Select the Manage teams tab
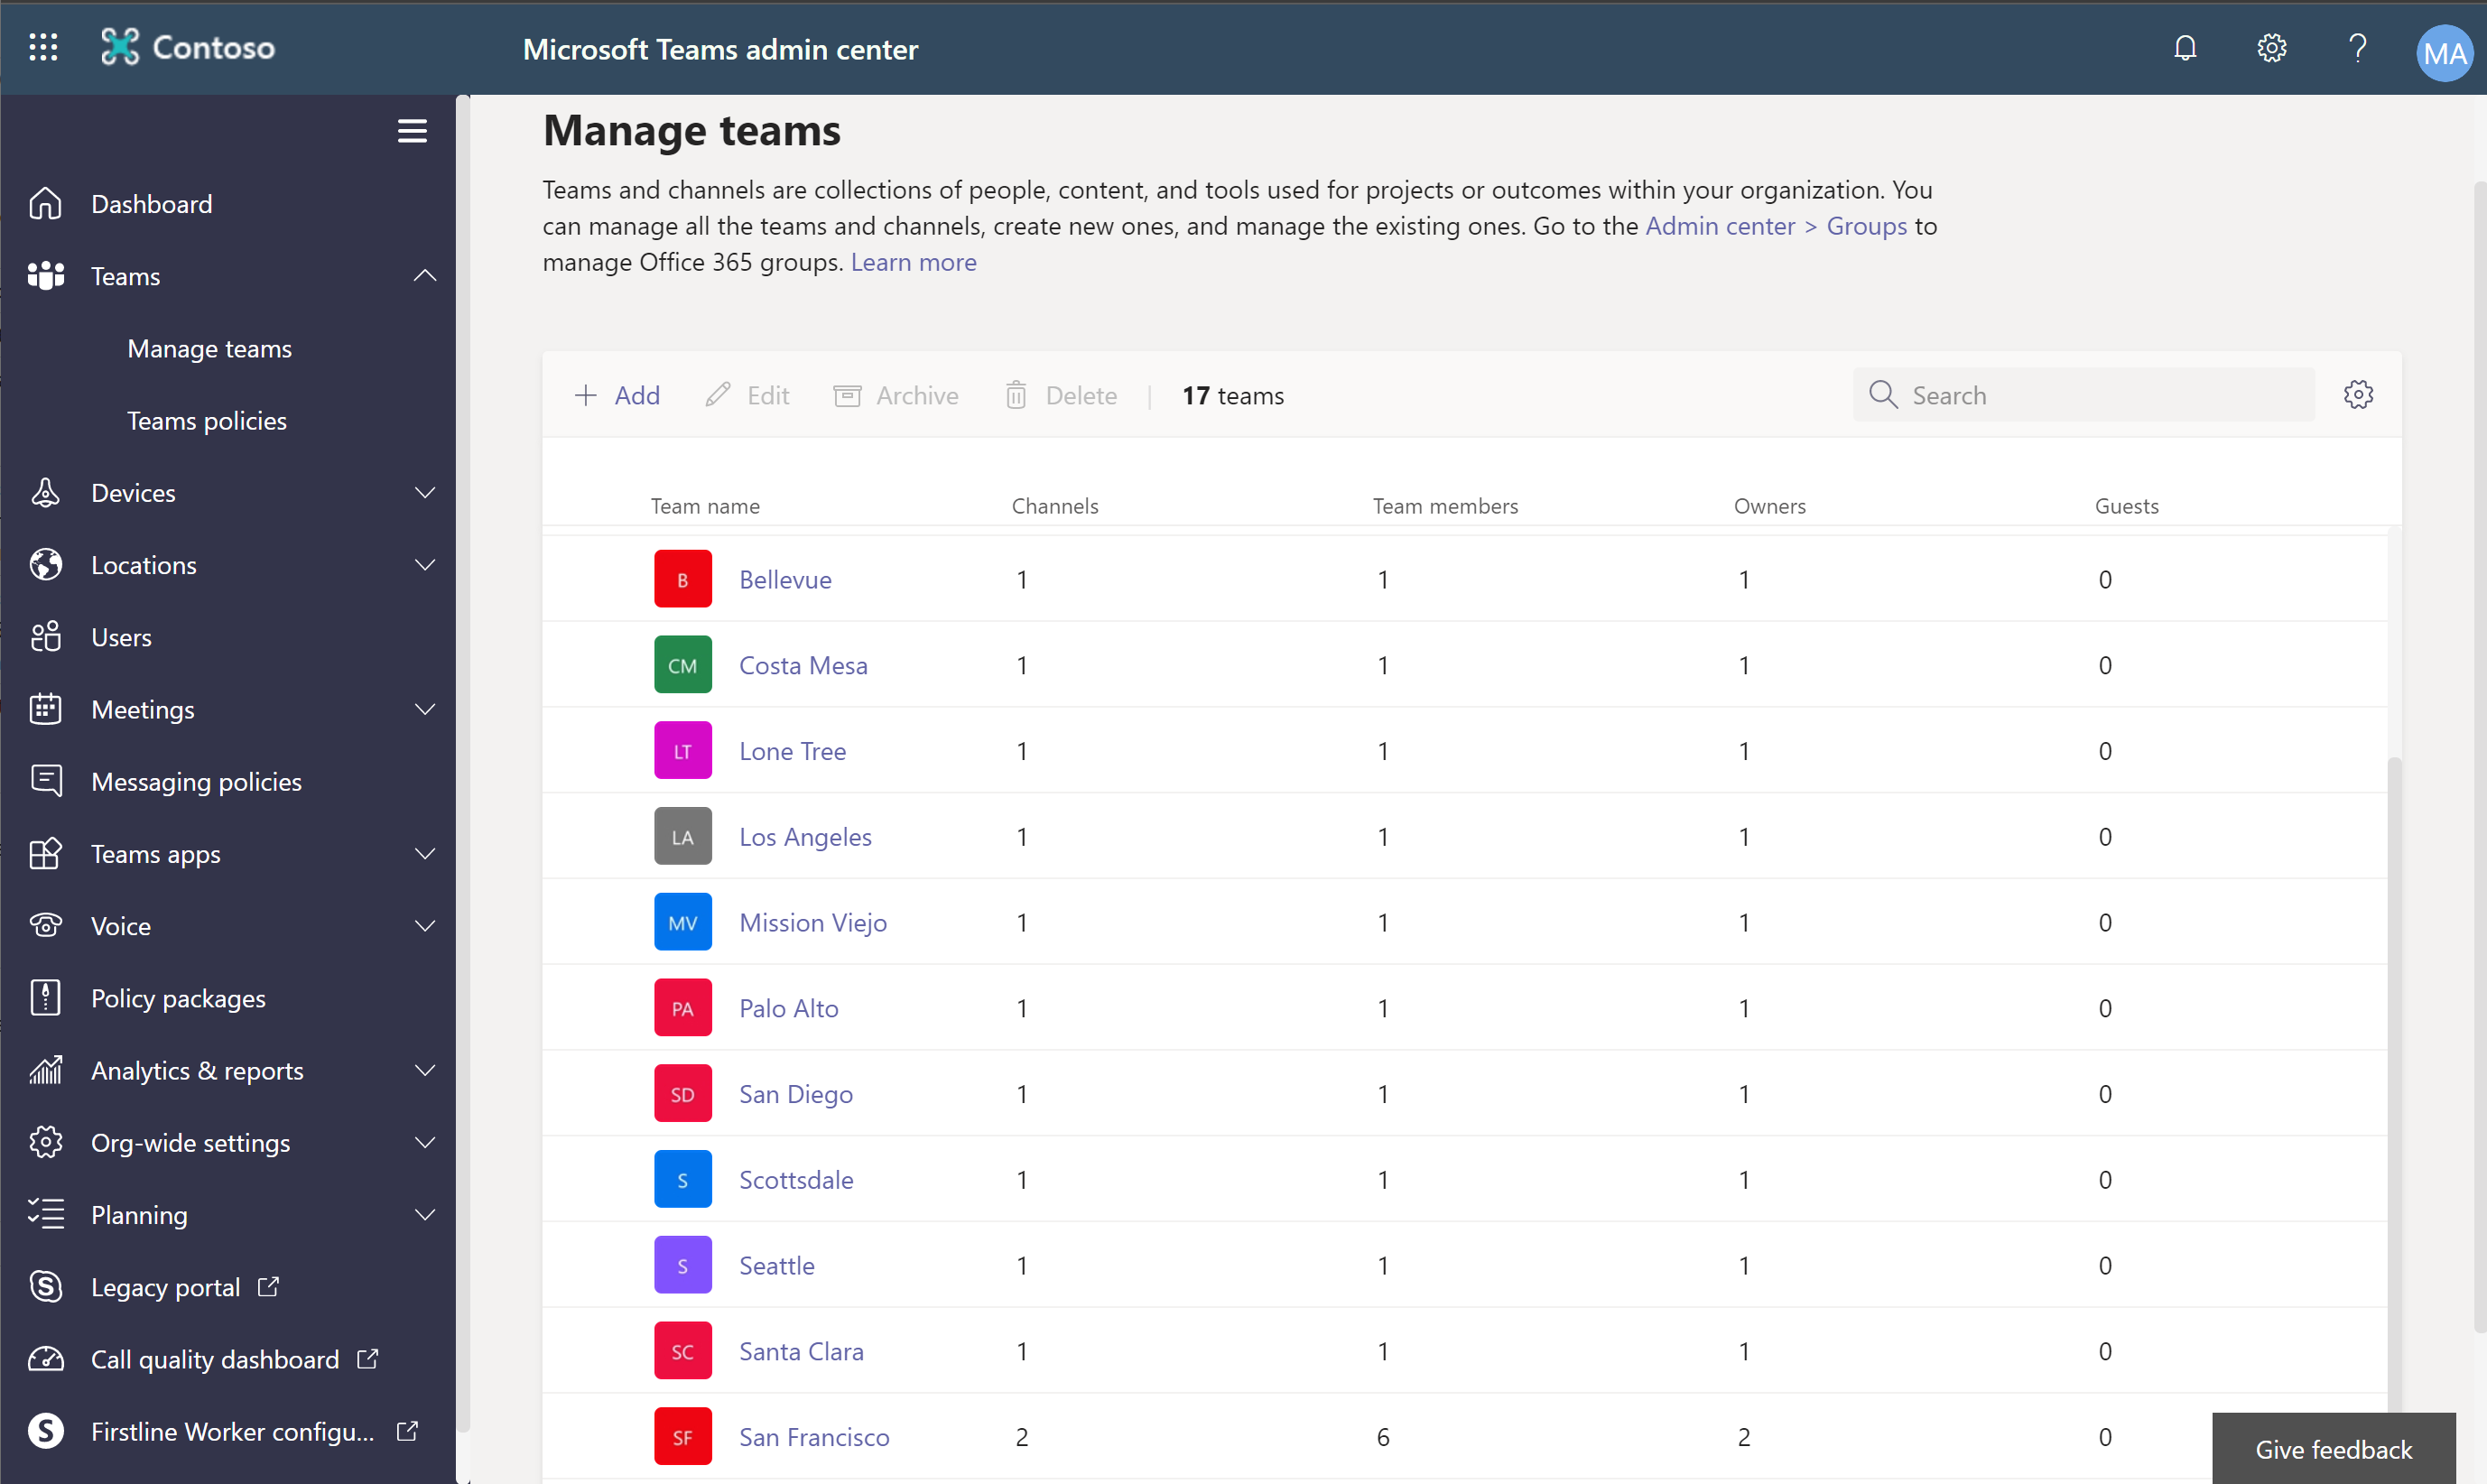The image size is (2487, 1484). pos(210,348)
